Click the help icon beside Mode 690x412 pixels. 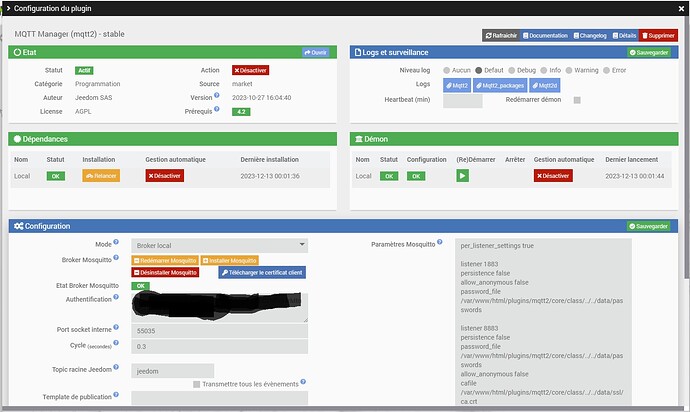[116, 242]
